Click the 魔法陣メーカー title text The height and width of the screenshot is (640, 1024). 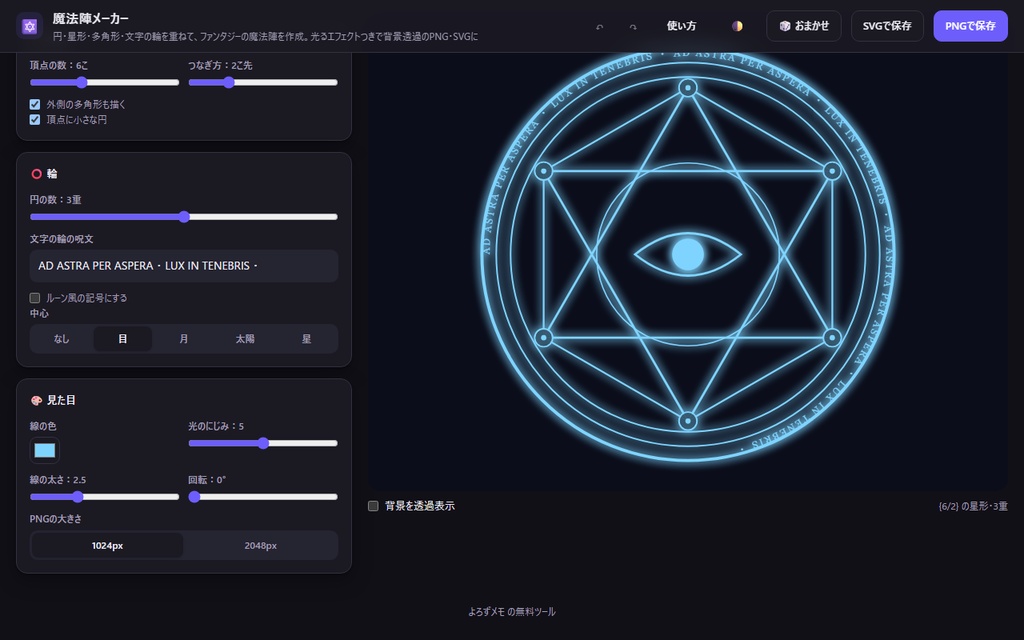point(91,19)
